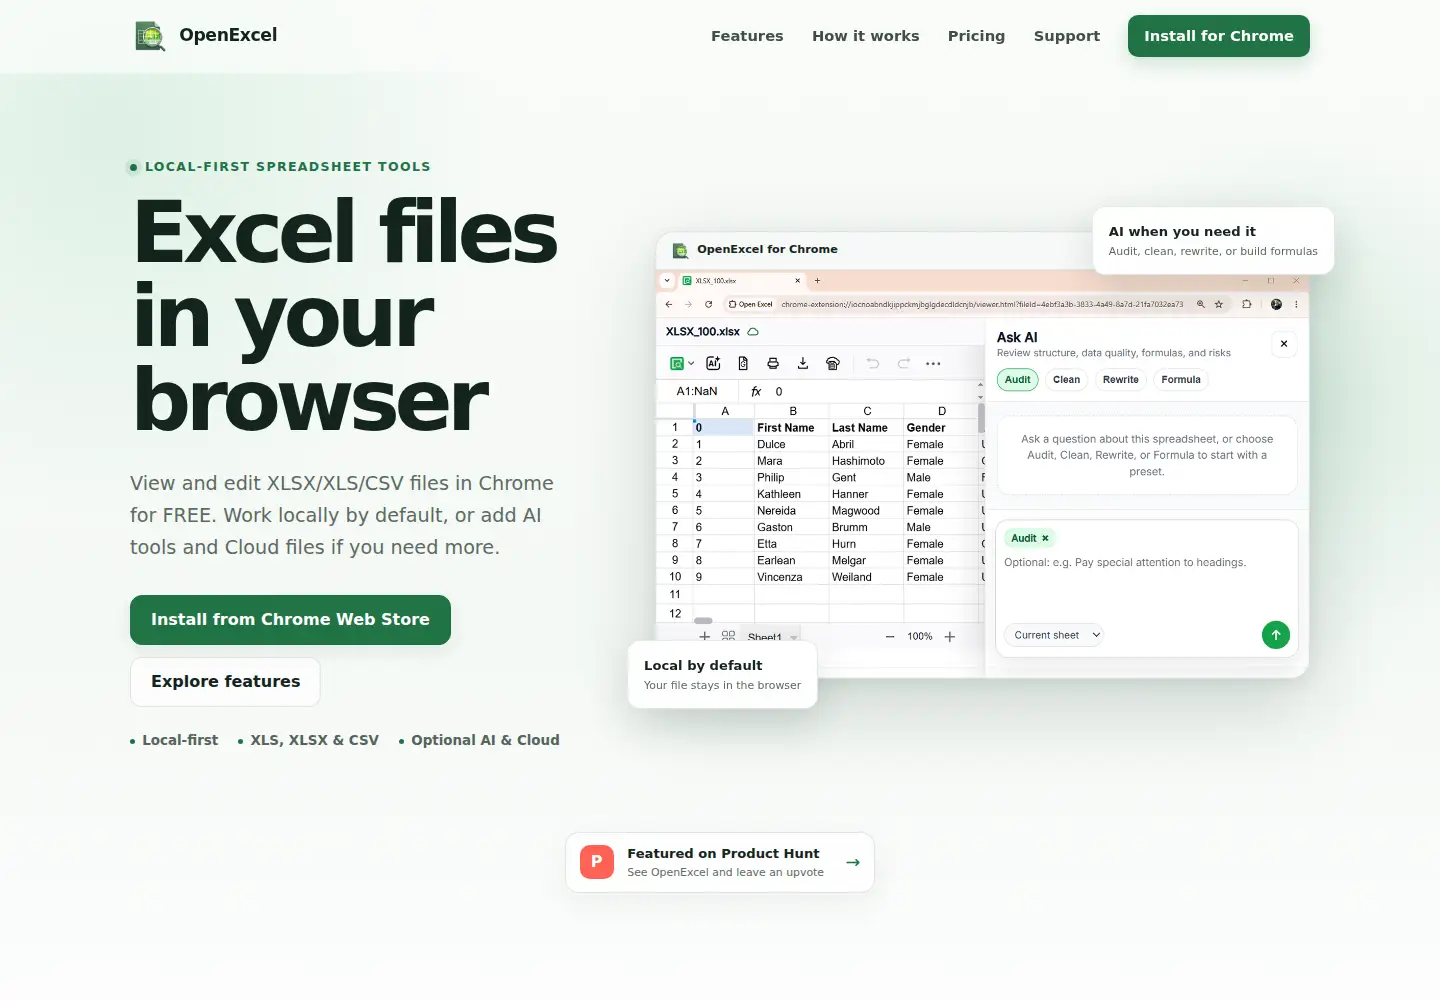Close the XLSX_100.xlsx browser tab
This screenshot has height=1000, width=1440.
797,281
